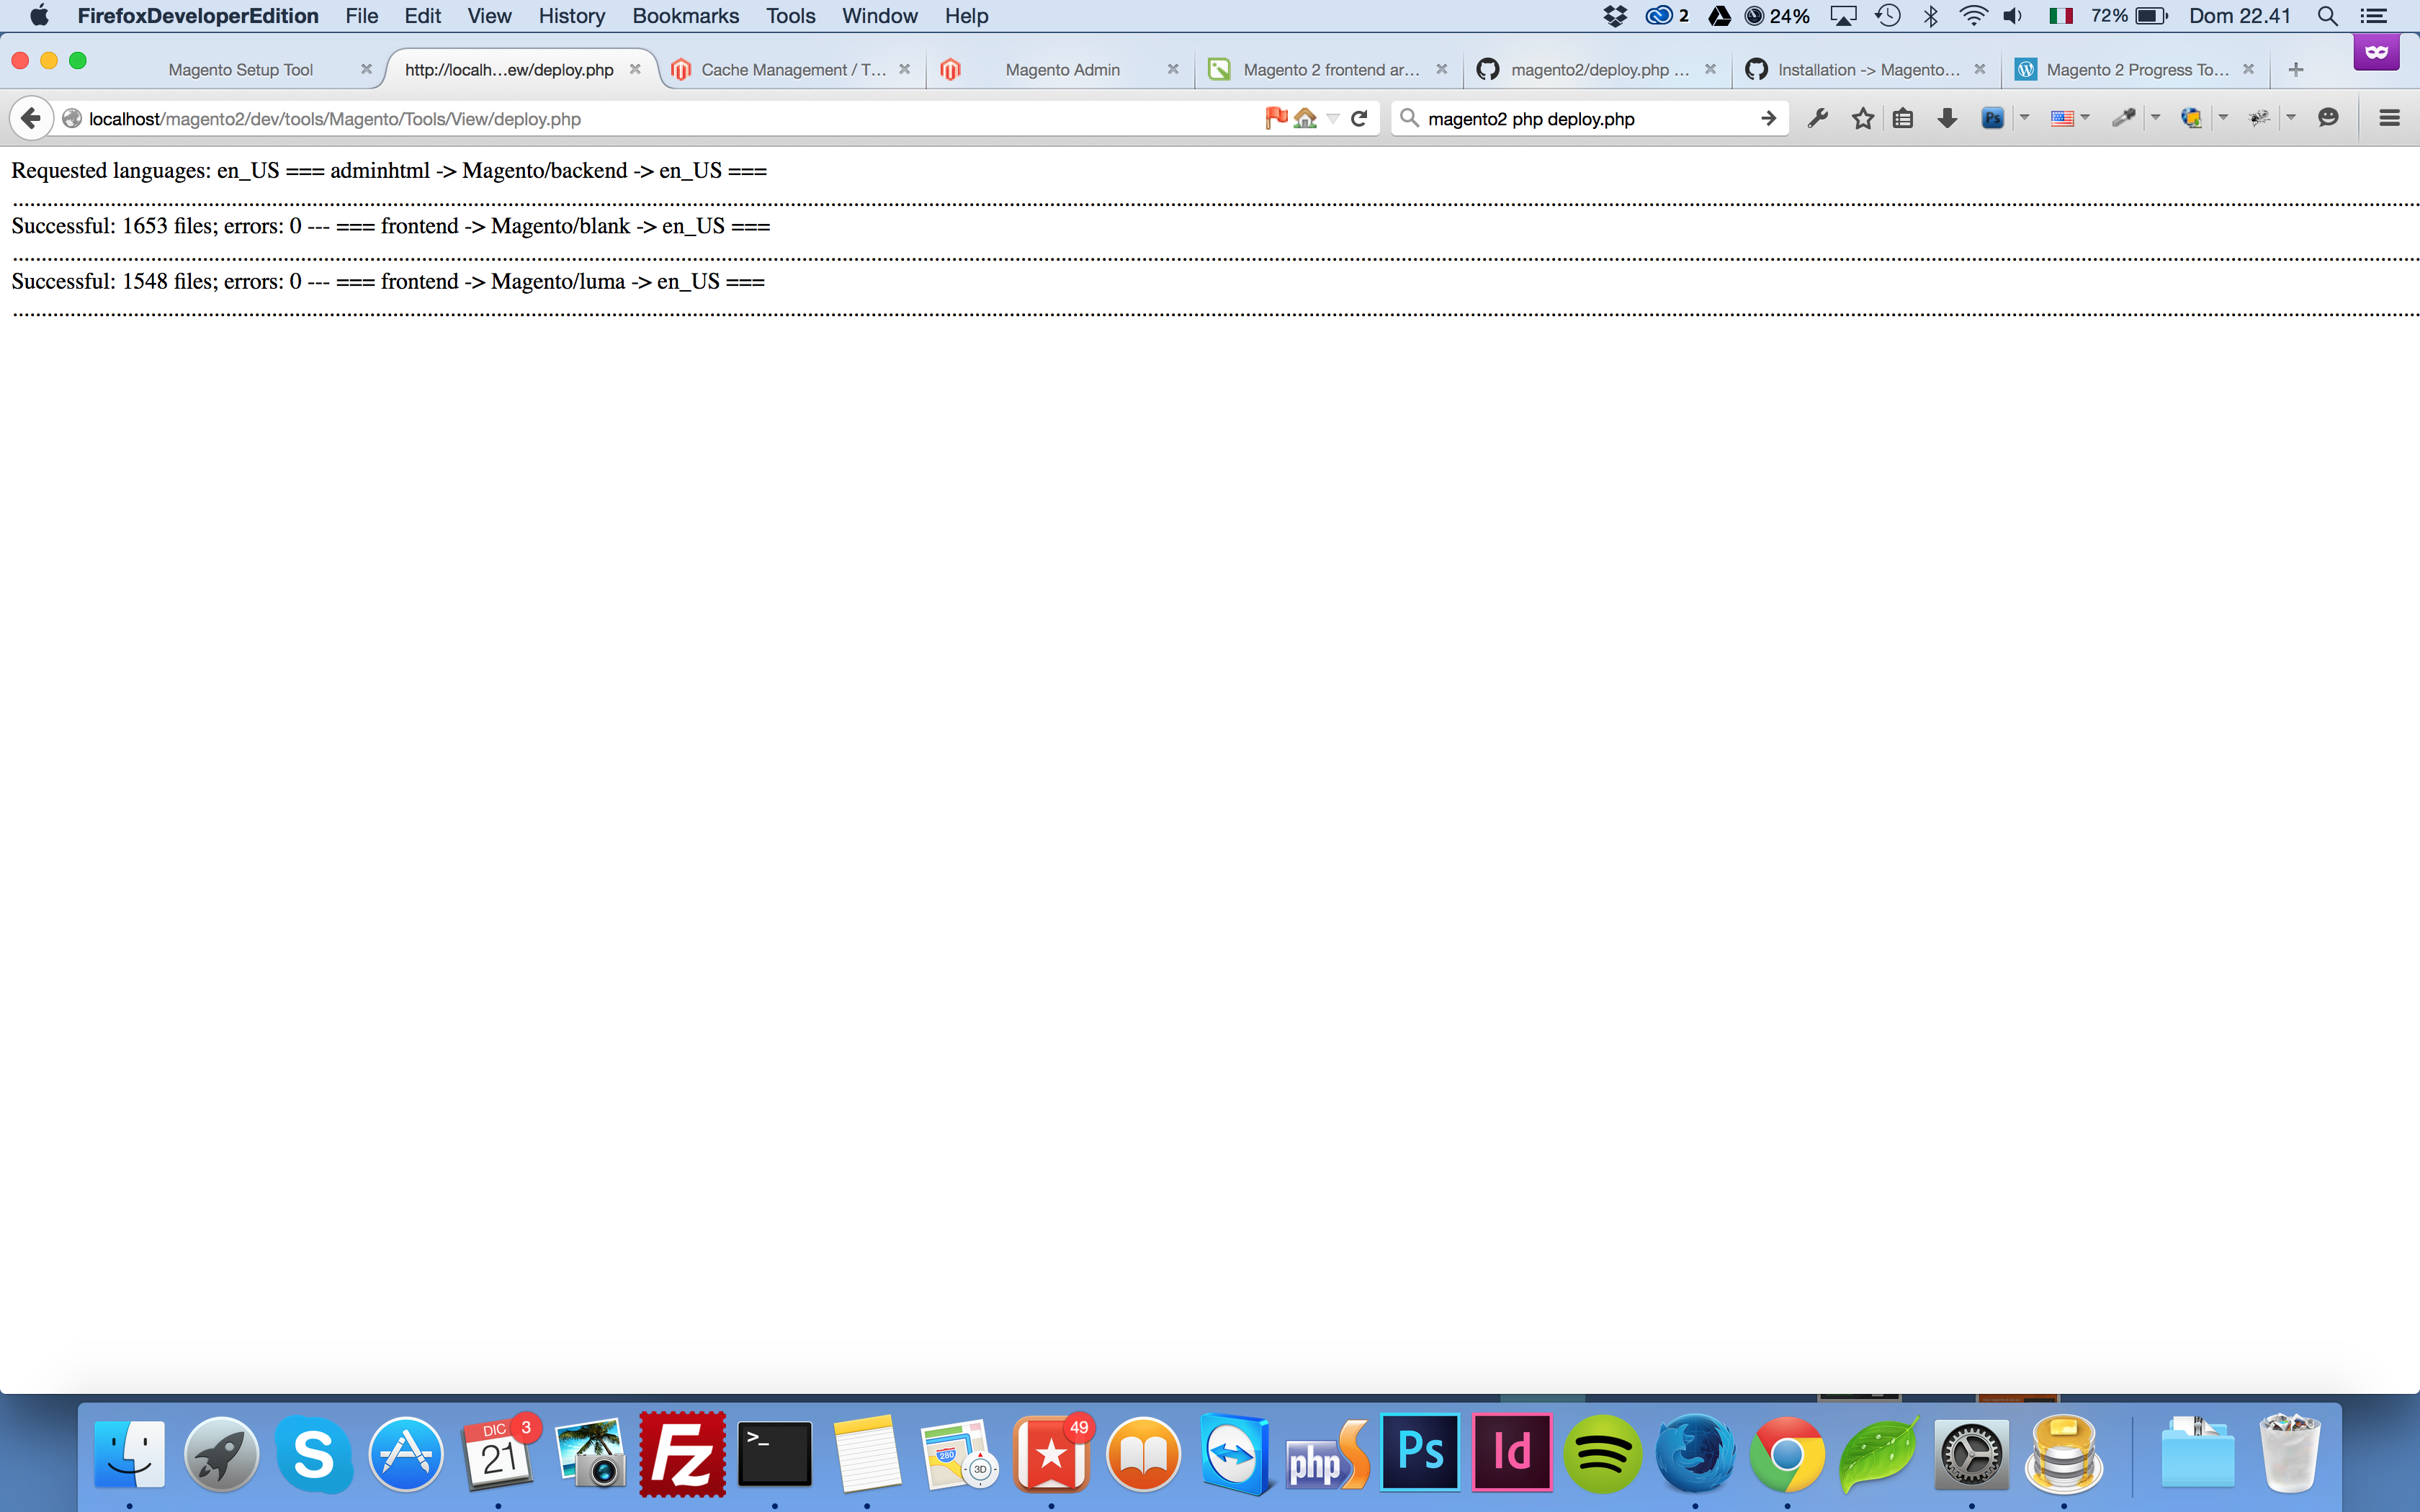Submit search with the arrow button
Image resolution: width=2420 pixels, height=1512 pixels.
(1768, 118)
